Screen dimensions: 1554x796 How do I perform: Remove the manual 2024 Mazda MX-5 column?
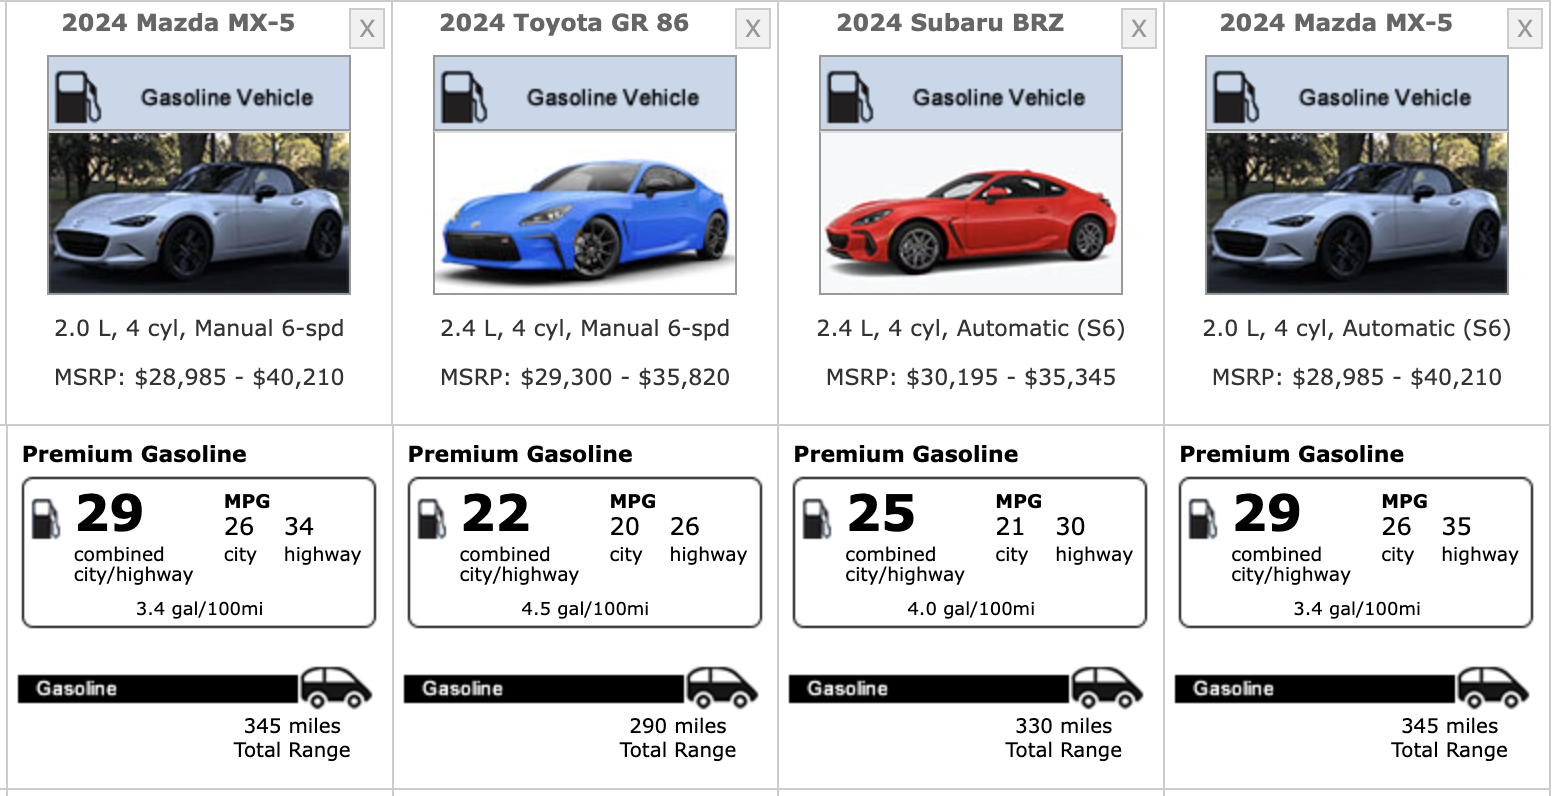pos(367,29)
